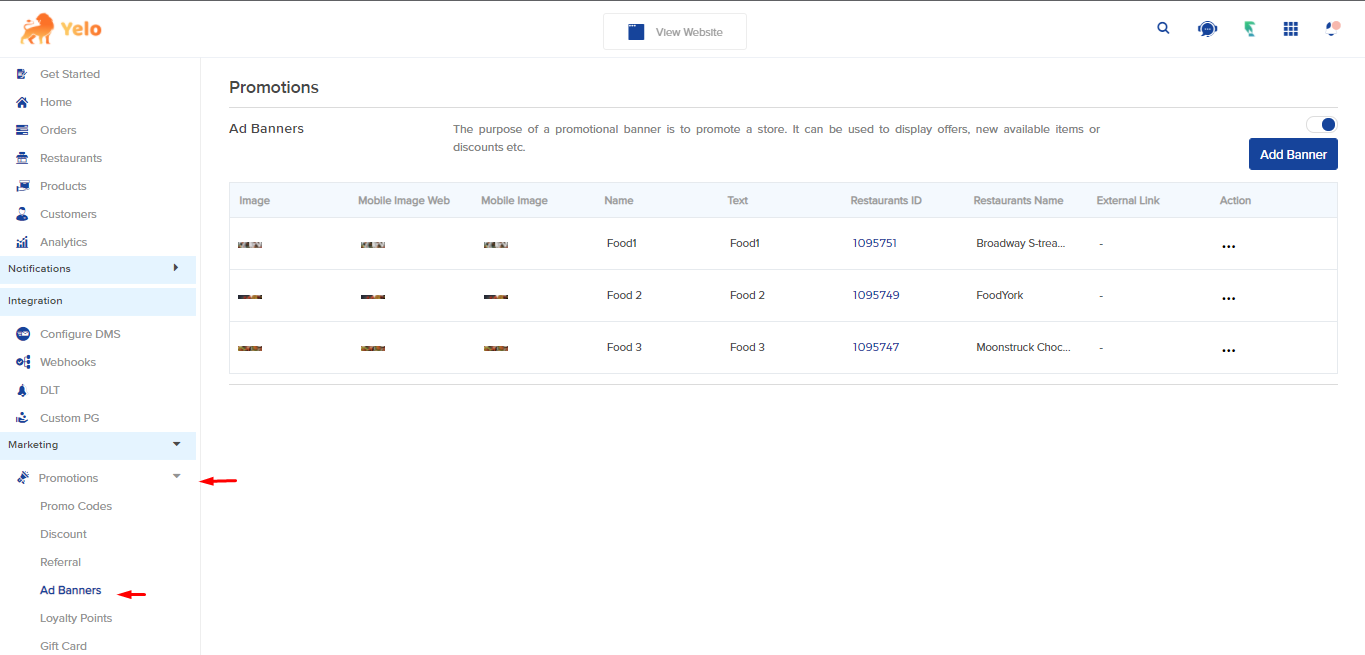Click the Analytics chart icon
The width and height of the screenshot is (1365, 655).
tap(22, 242)
